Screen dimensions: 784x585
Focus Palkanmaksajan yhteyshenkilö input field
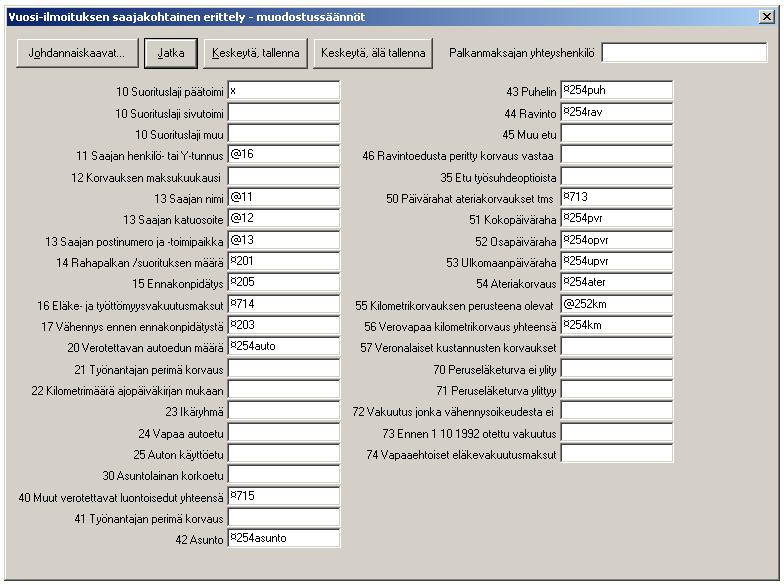tap(684, 52)
